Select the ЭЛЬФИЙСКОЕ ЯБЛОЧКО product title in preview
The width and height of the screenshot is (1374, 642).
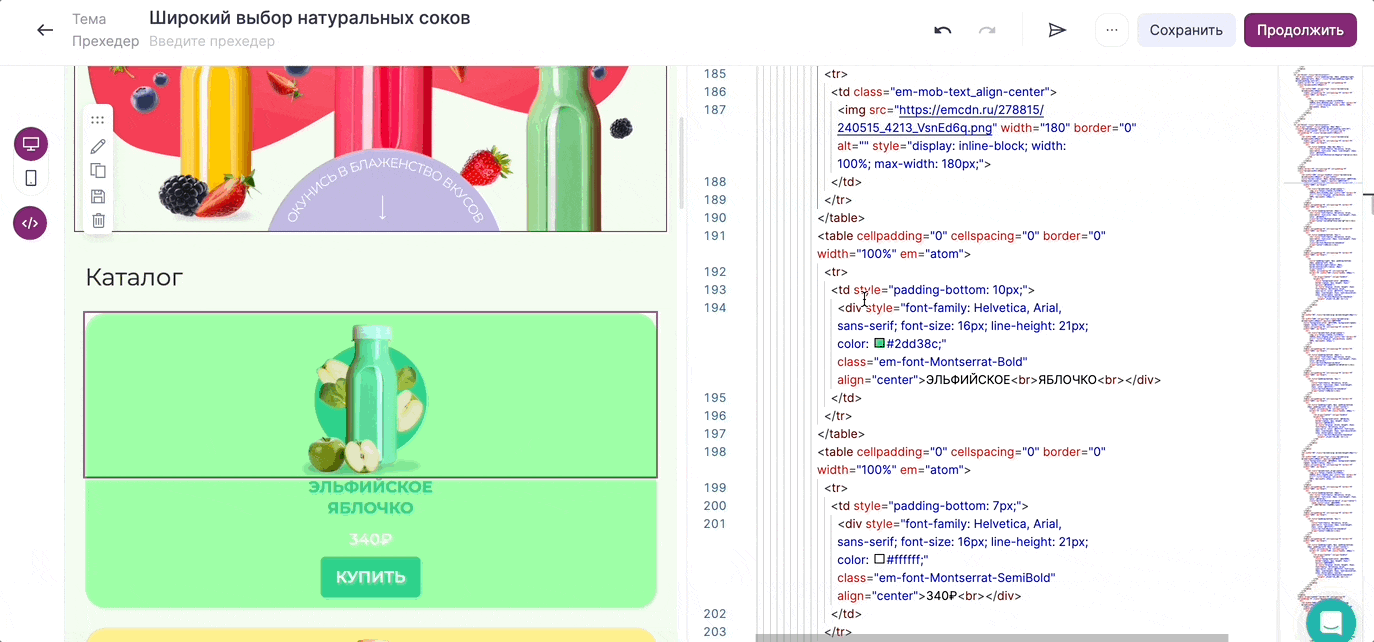370,497
